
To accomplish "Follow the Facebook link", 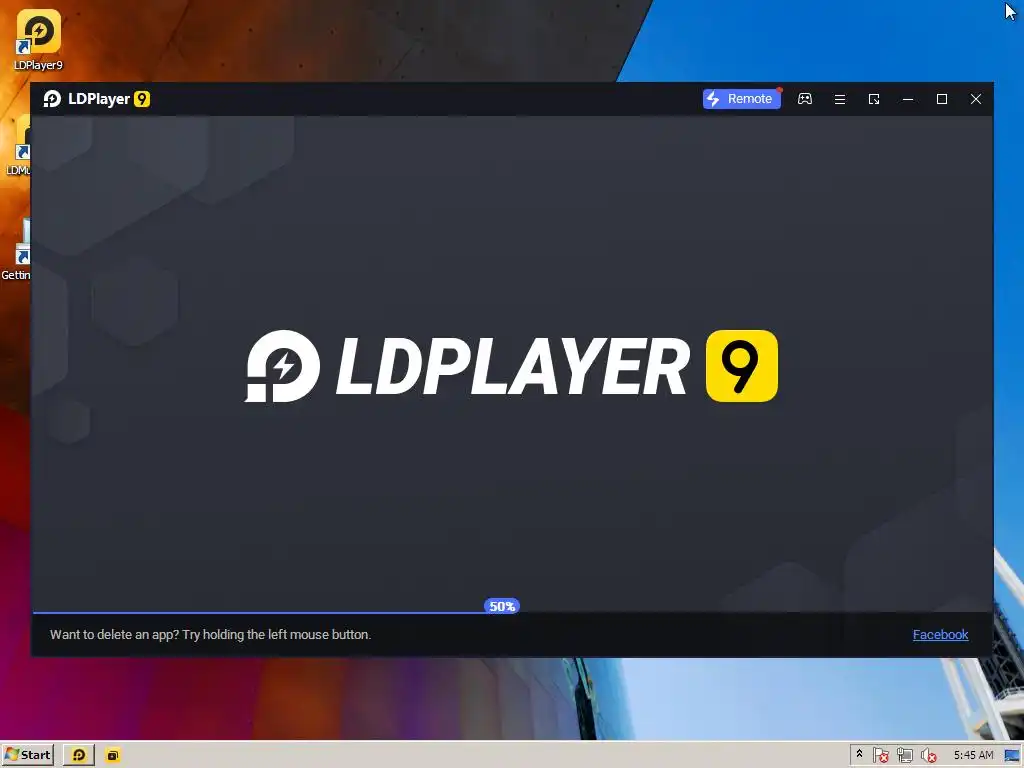I will pos(940,634).
